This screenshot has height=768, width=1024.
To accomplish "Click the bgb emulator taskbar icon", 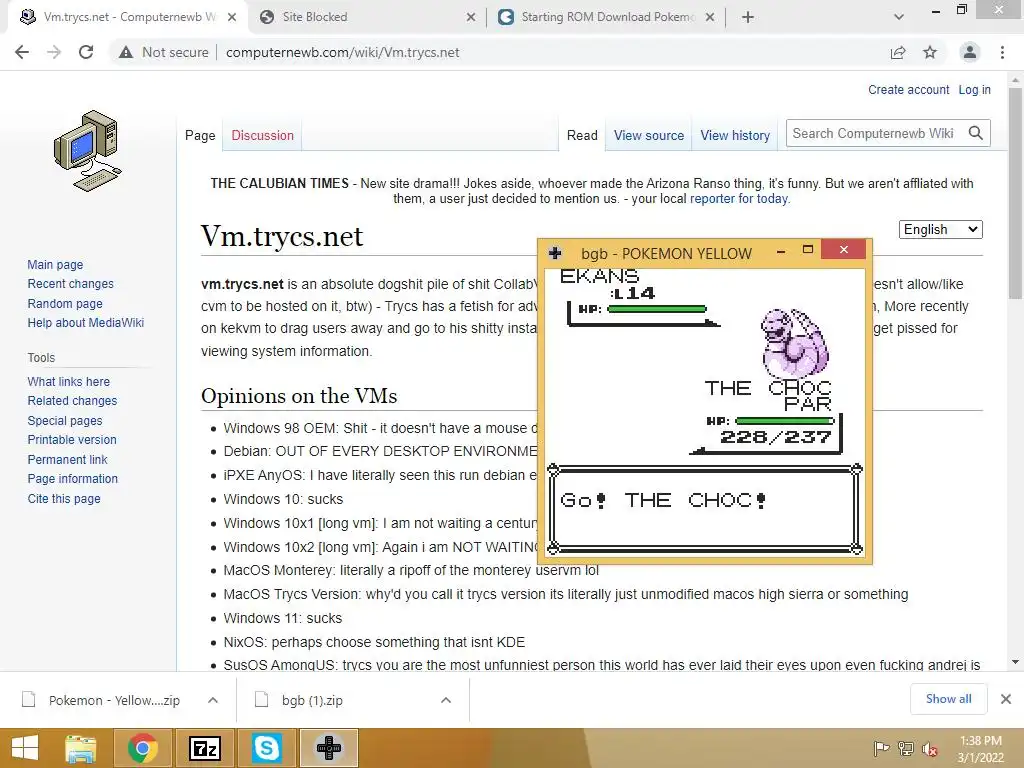I will tap(328, 748).
